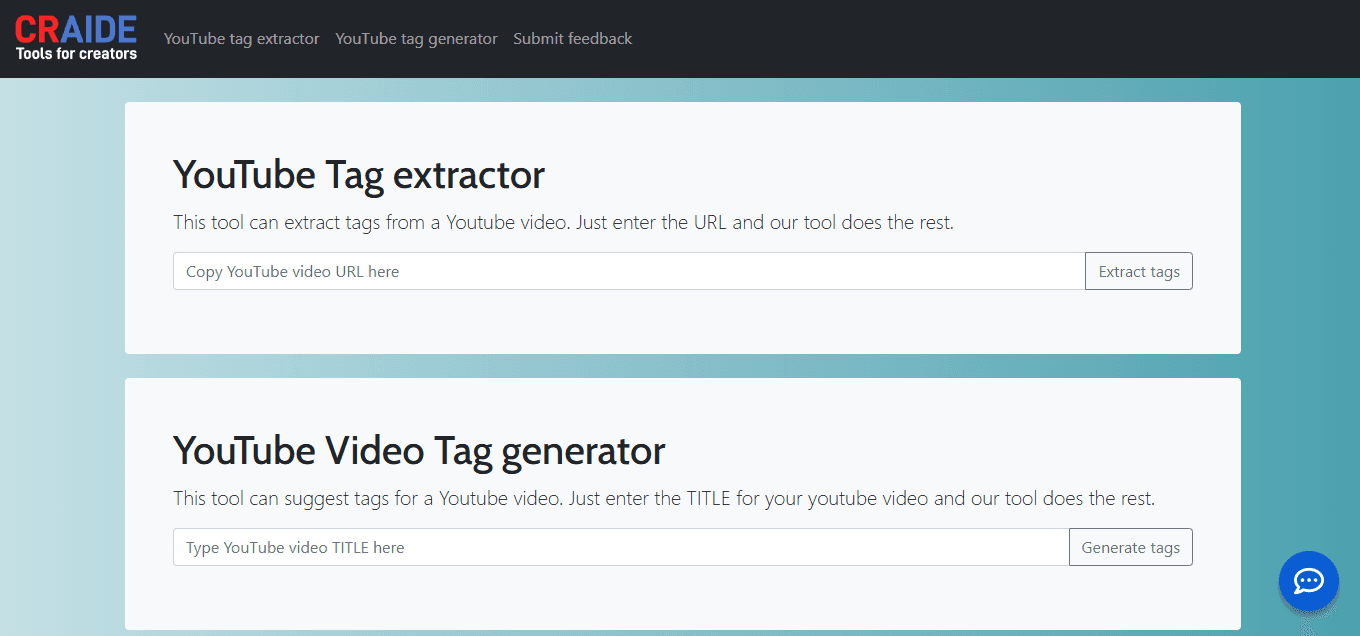Go to YouTube tag generator in navbar

pos(416,39)
